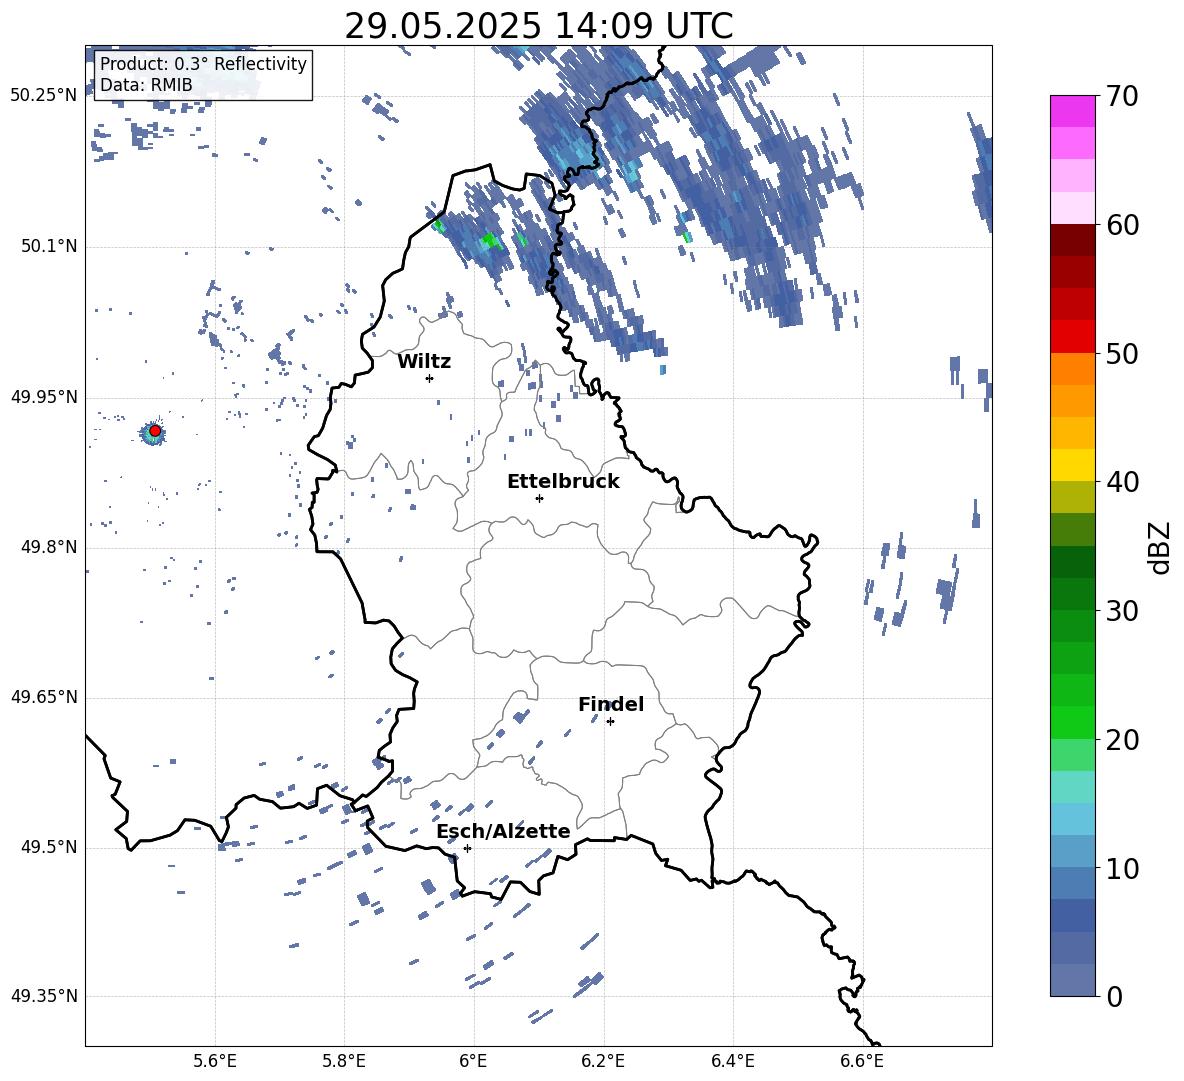This screenshot has height=1081, width=1184.
Task: Click the Findel station cross marker
Action: click(x=610, y=722)
